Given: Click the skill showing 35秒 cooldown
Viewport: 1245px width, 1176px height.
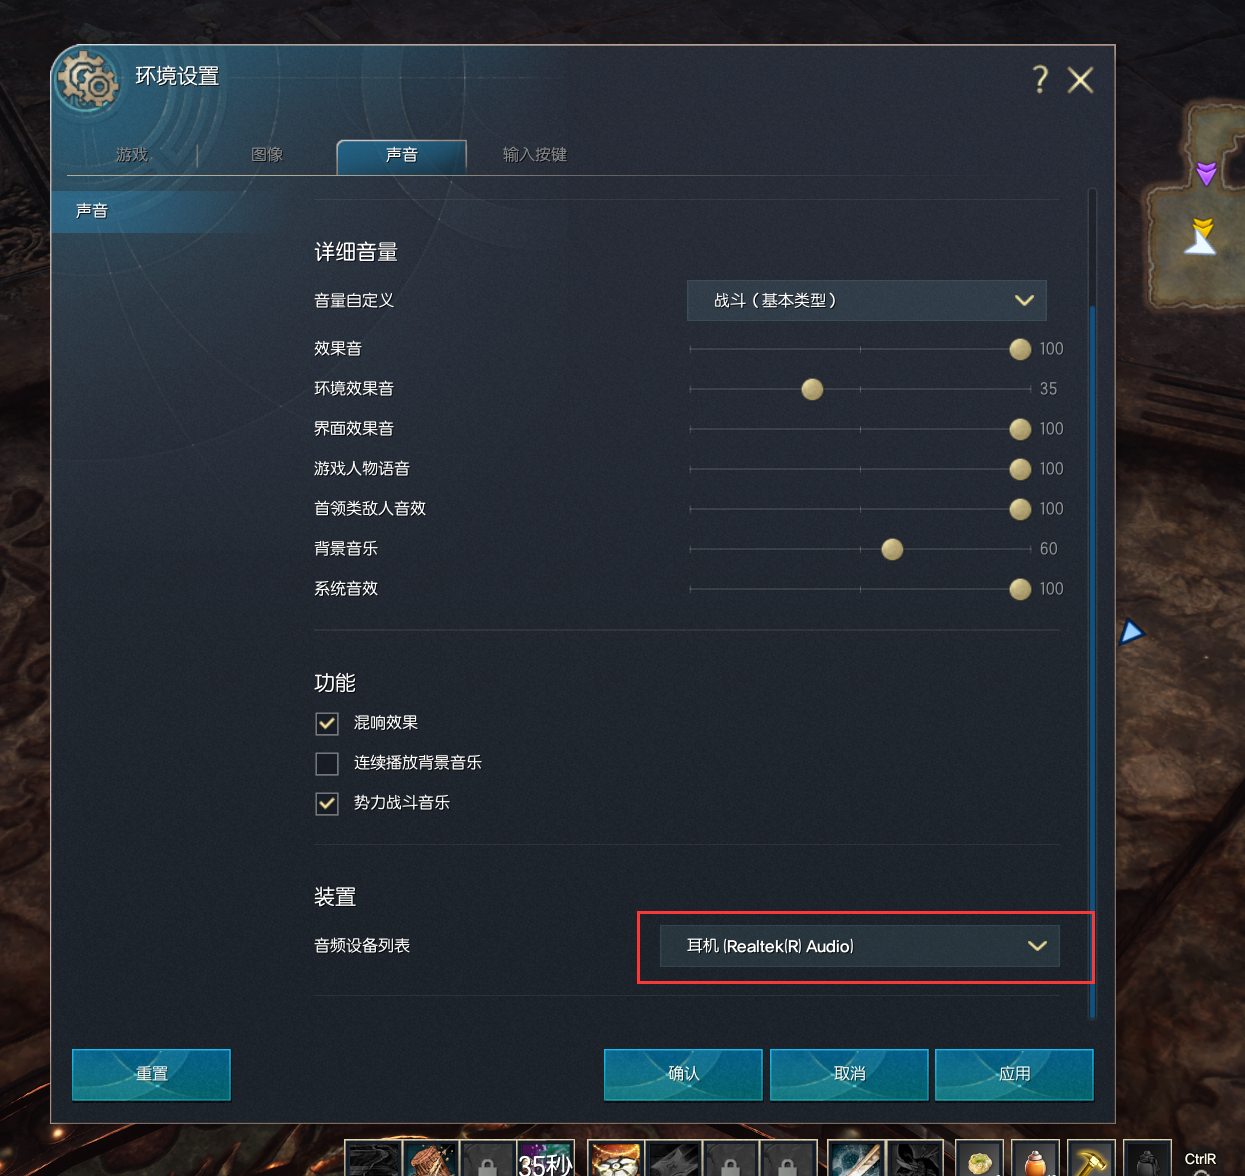Looking at the screenshot, I should coord(545,1159).
